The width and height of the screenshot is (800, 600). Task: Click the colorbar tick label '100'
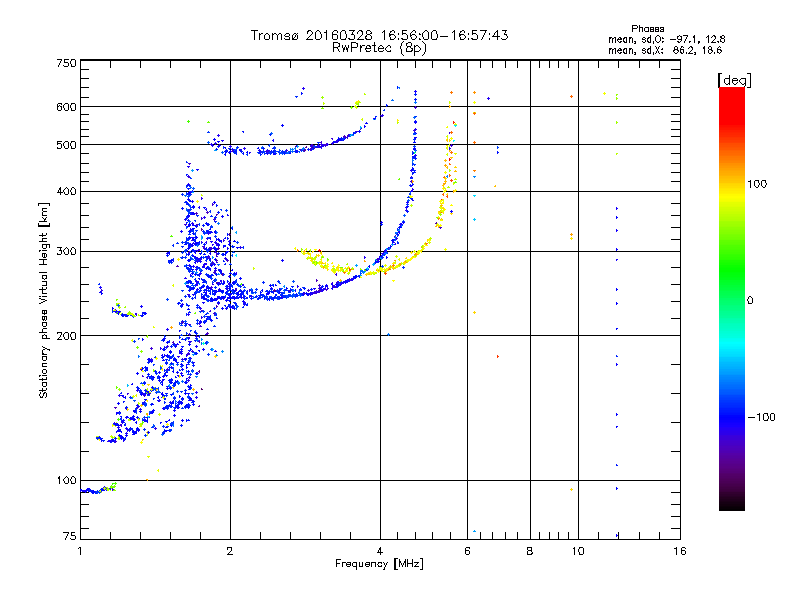pyautogui.click(x=757, y=184)
